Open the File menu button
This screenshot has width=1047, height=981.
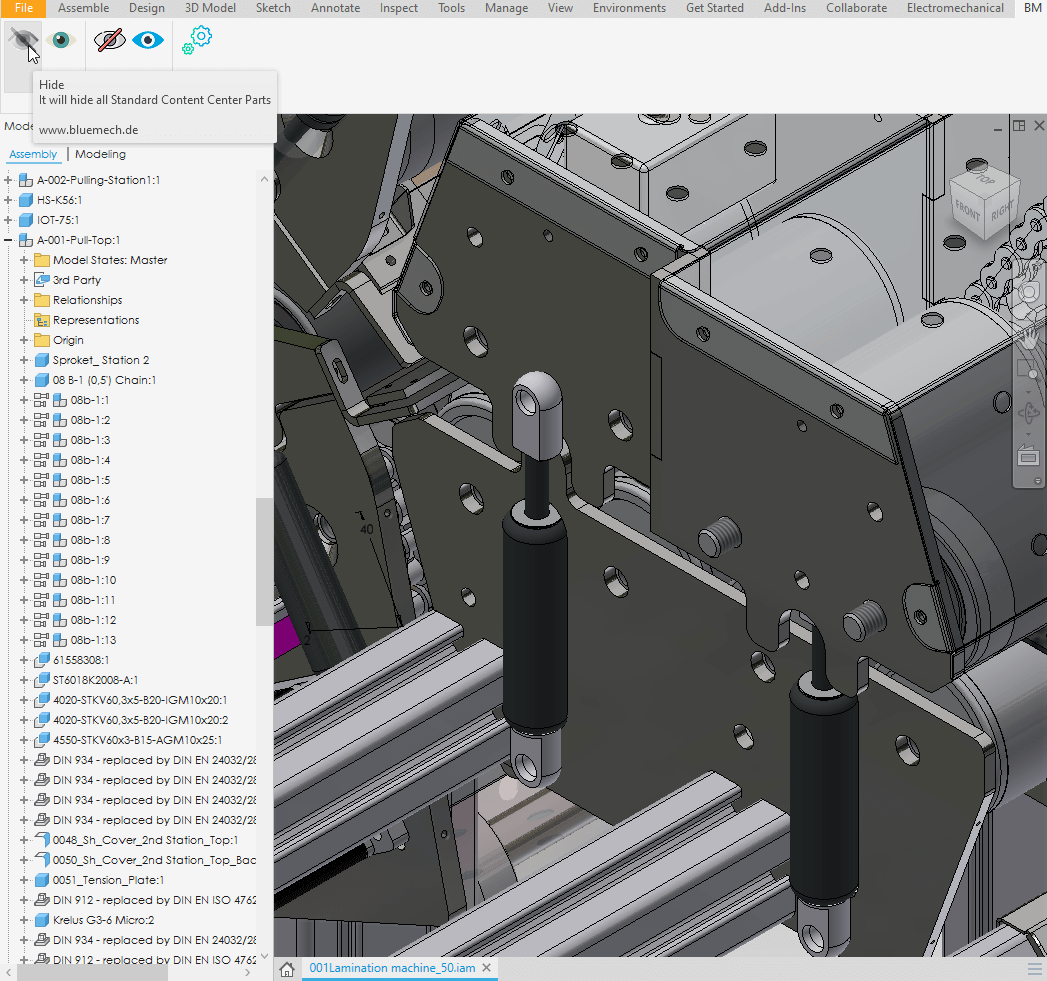23,8
